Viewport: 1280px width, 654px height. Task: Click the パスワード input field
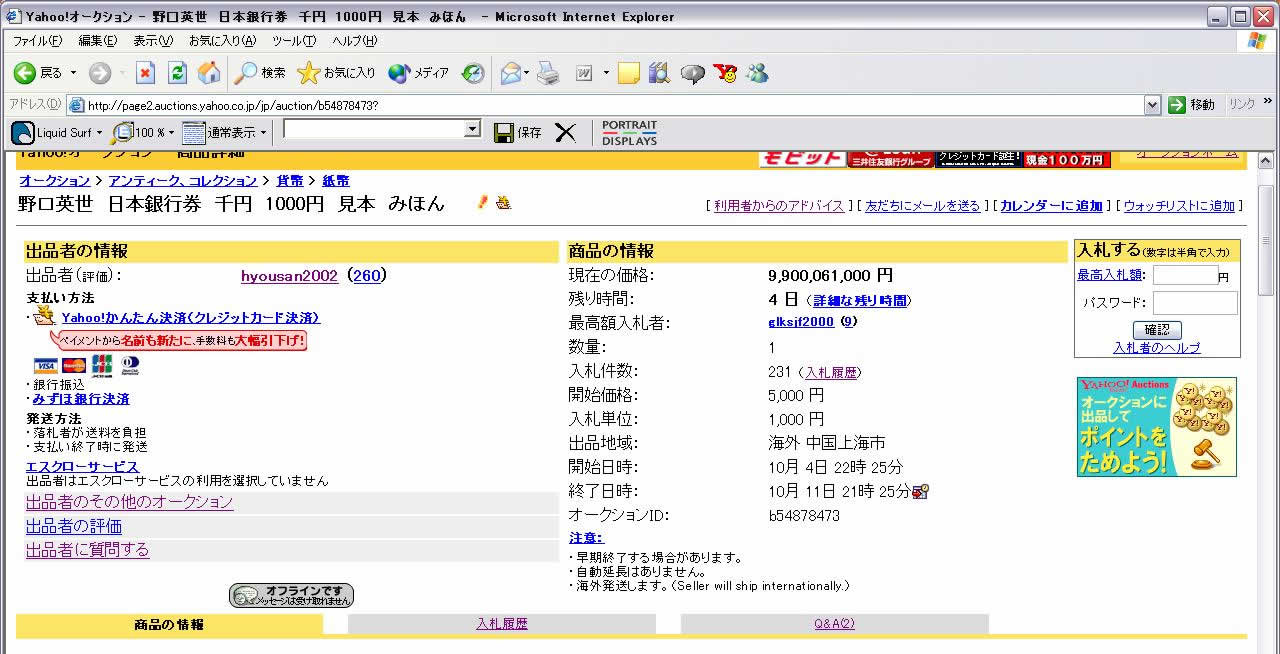coord(1195,303)
